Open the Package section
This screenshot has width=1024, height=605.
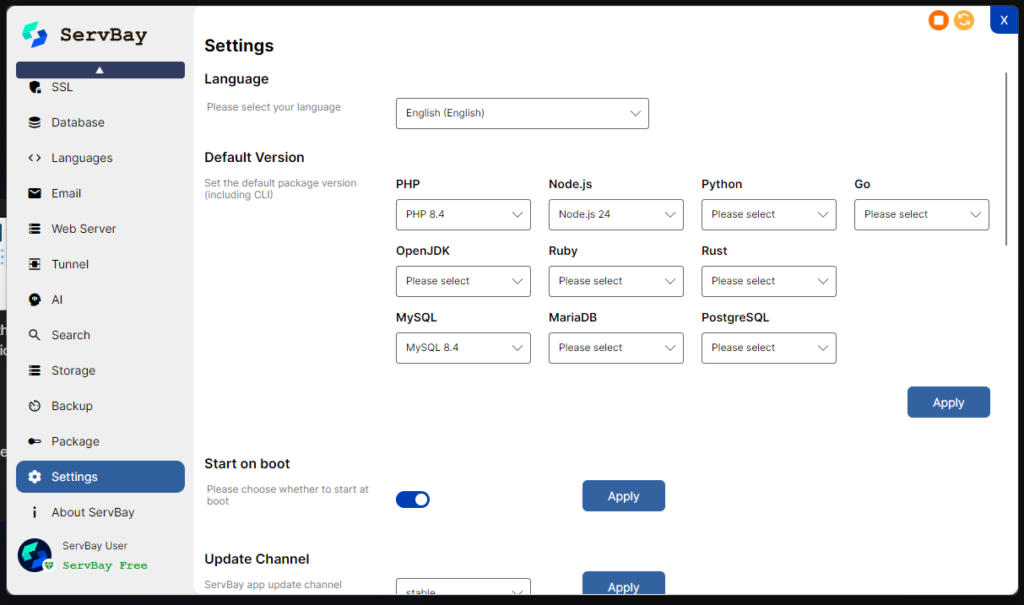pos(100,441)
